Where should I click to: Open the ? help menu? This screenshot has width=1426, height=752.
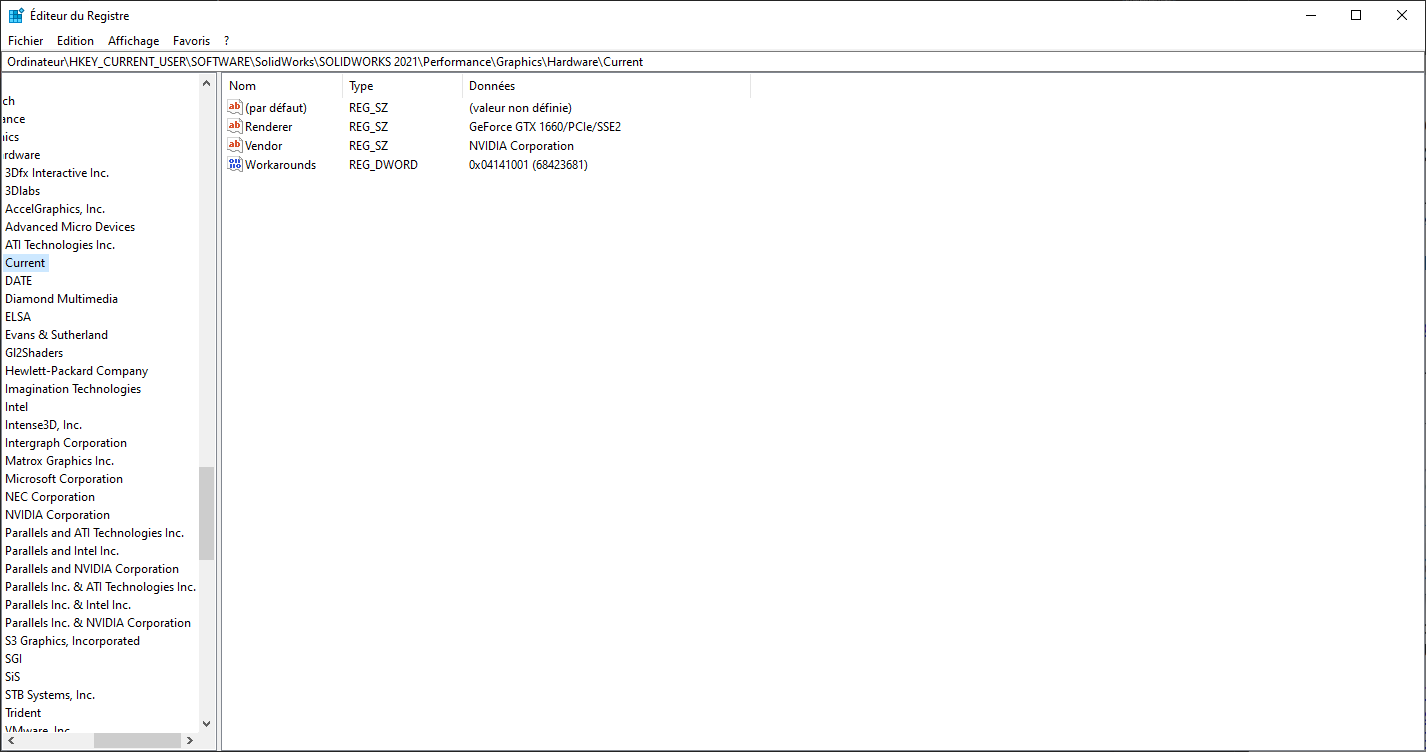tap(227, 41)
